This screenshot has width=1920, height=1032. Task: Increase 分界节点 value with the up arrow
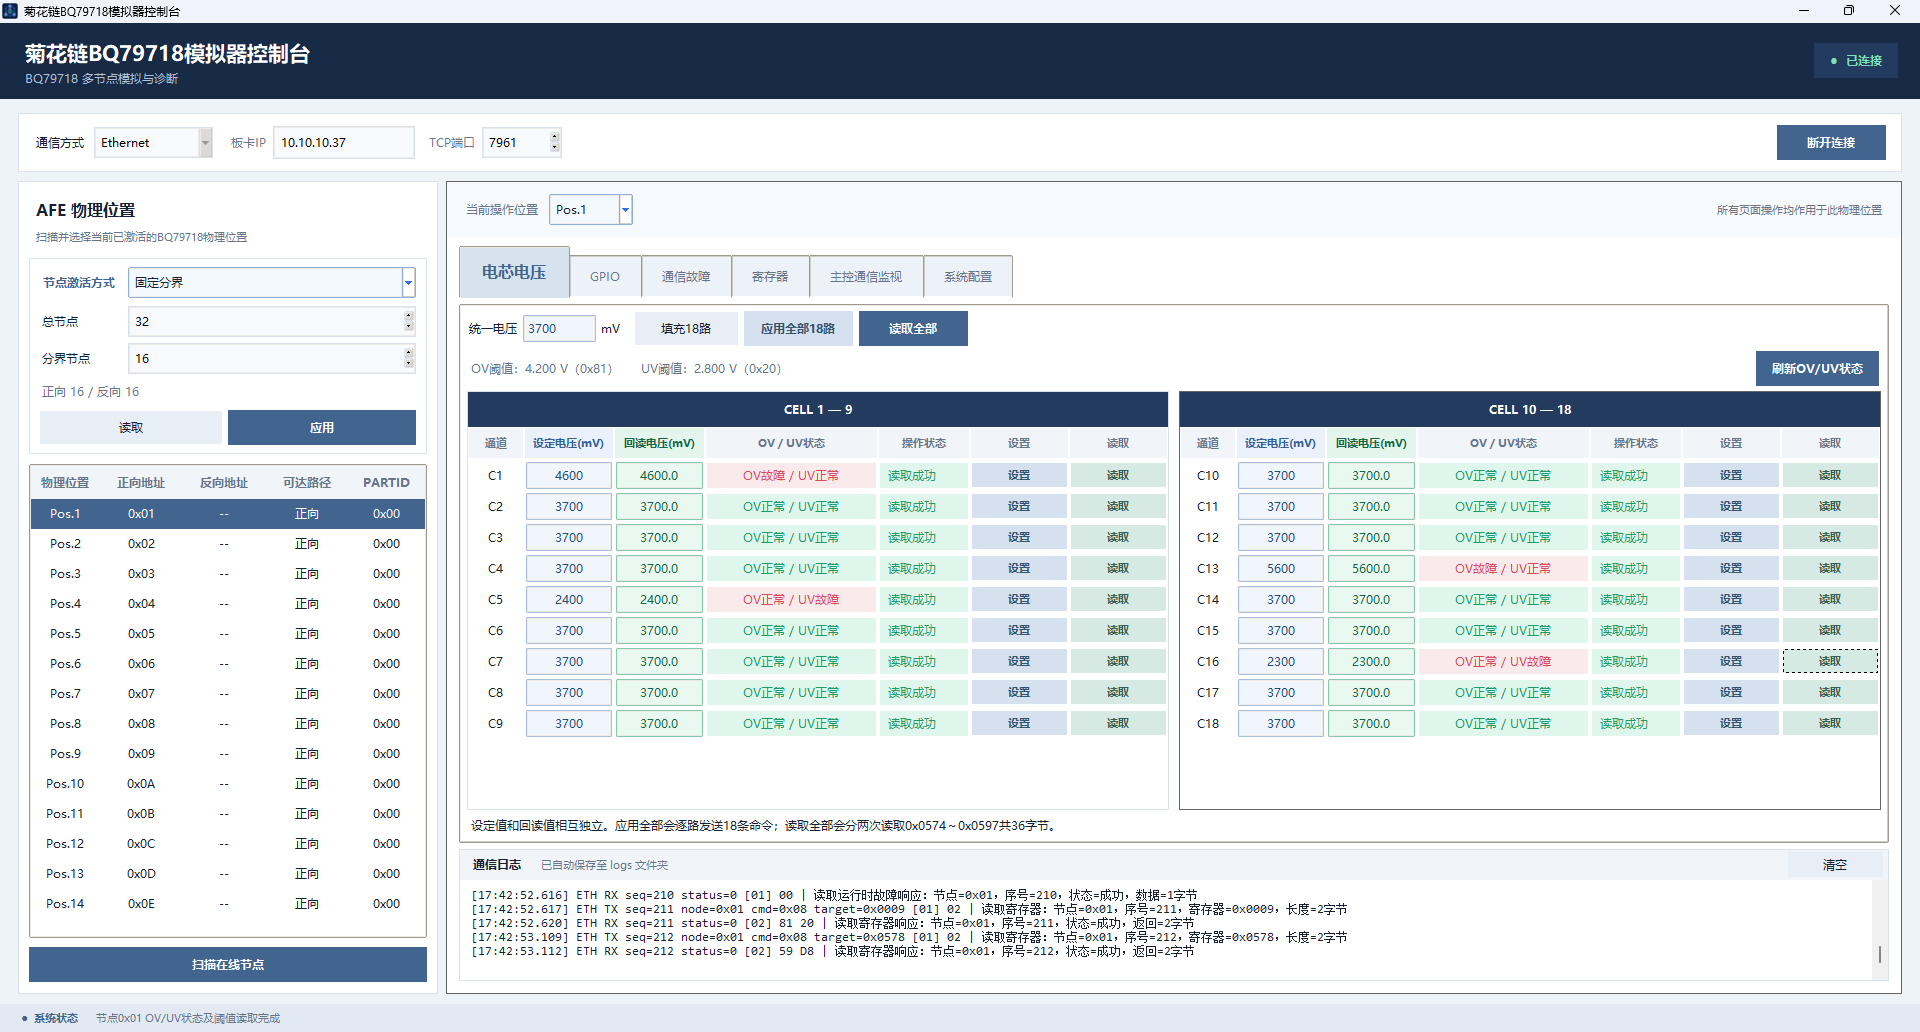coord(408,353)
